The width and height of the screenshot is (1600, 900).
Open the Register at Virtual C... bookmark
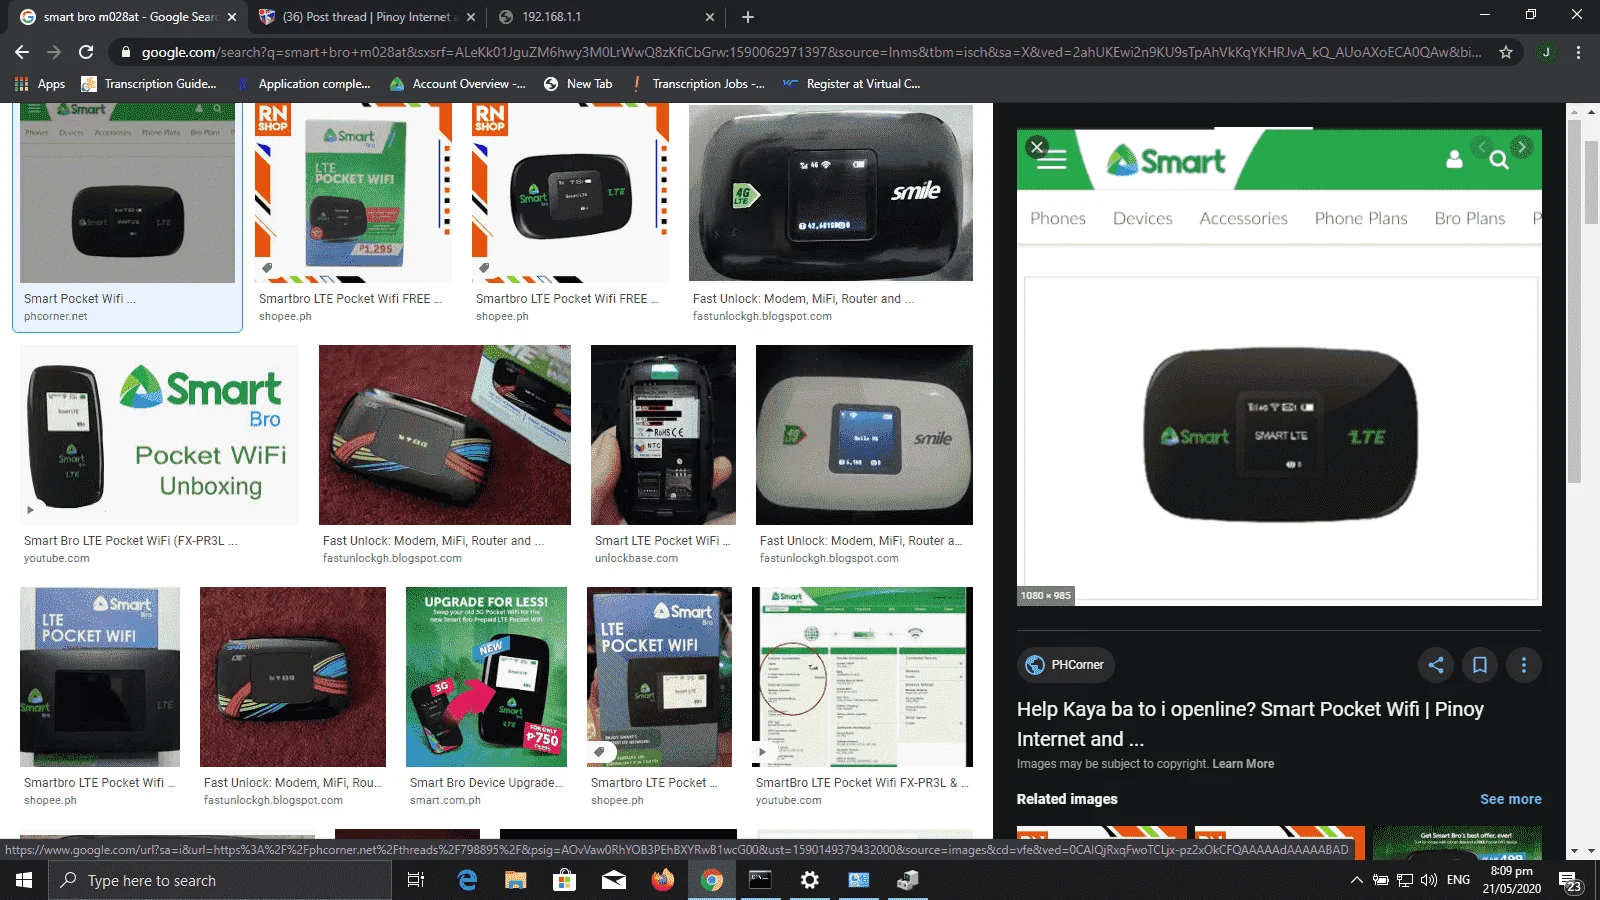tap(851, 84)
